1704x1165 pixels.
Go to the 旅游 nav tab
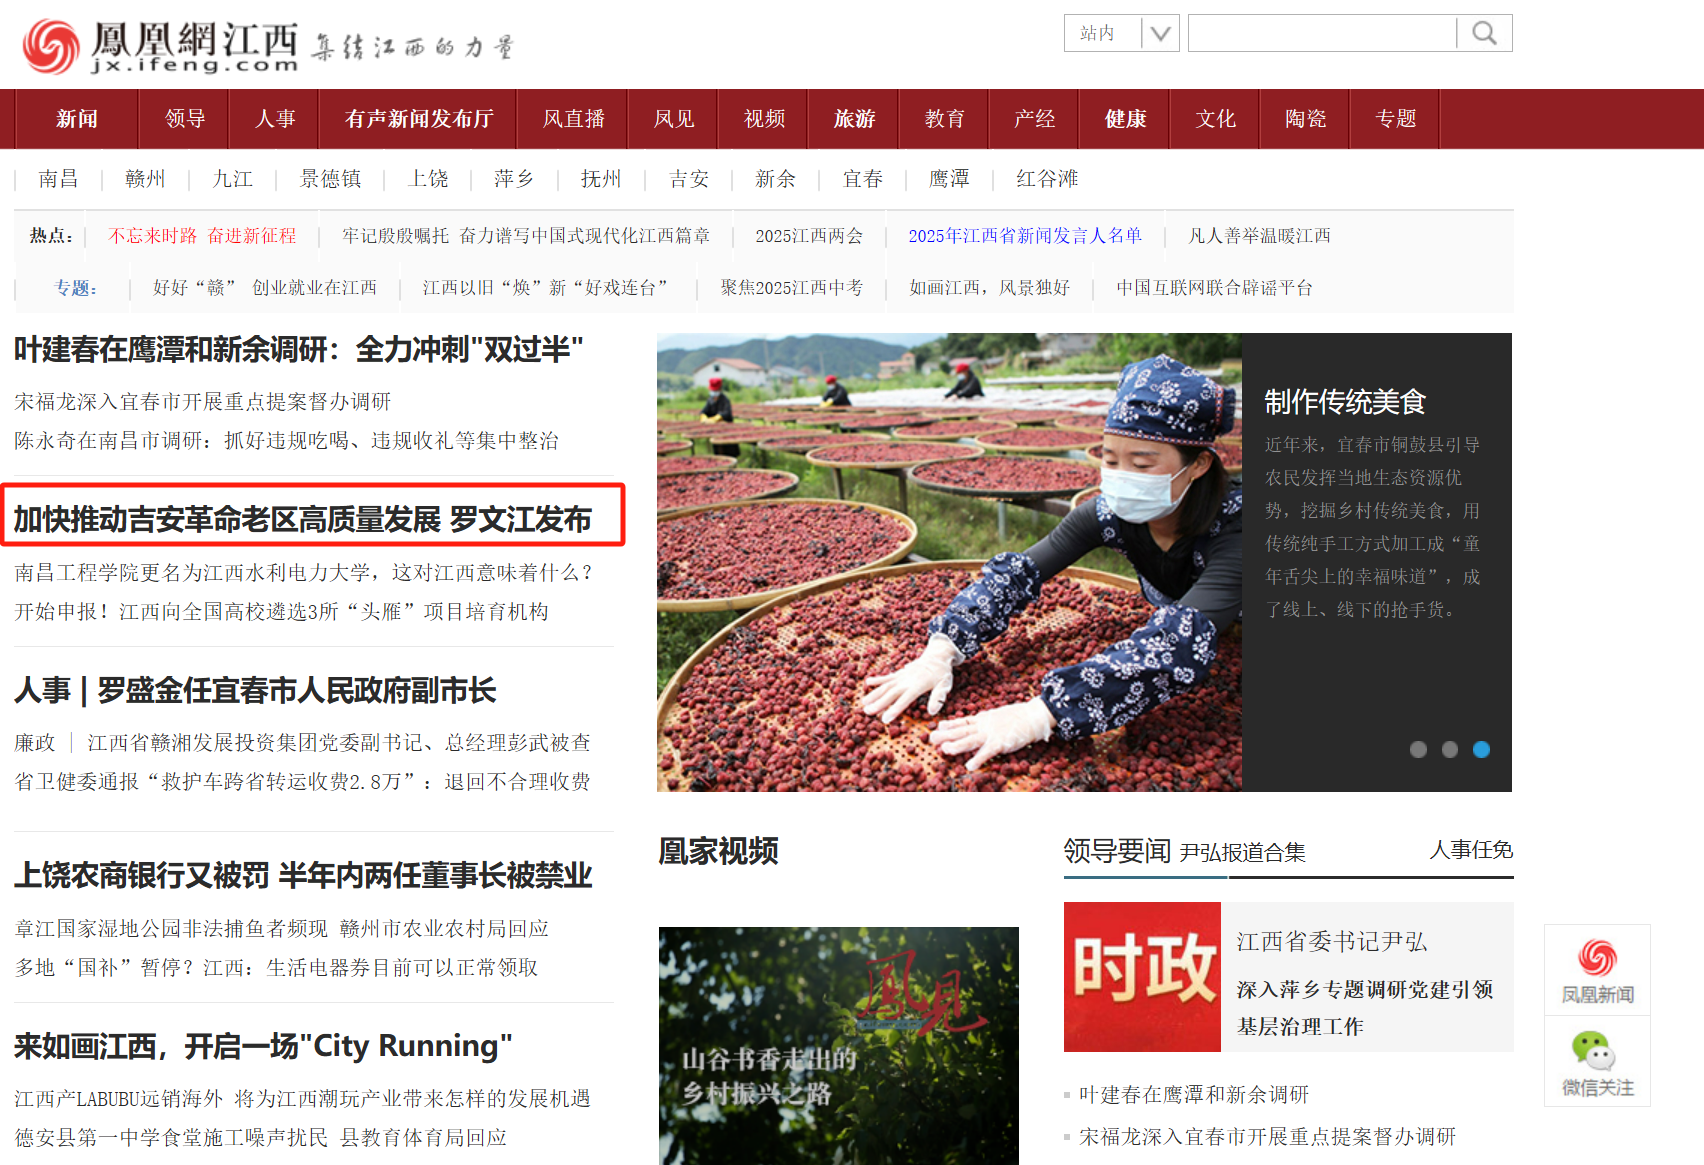pos(855,119)
